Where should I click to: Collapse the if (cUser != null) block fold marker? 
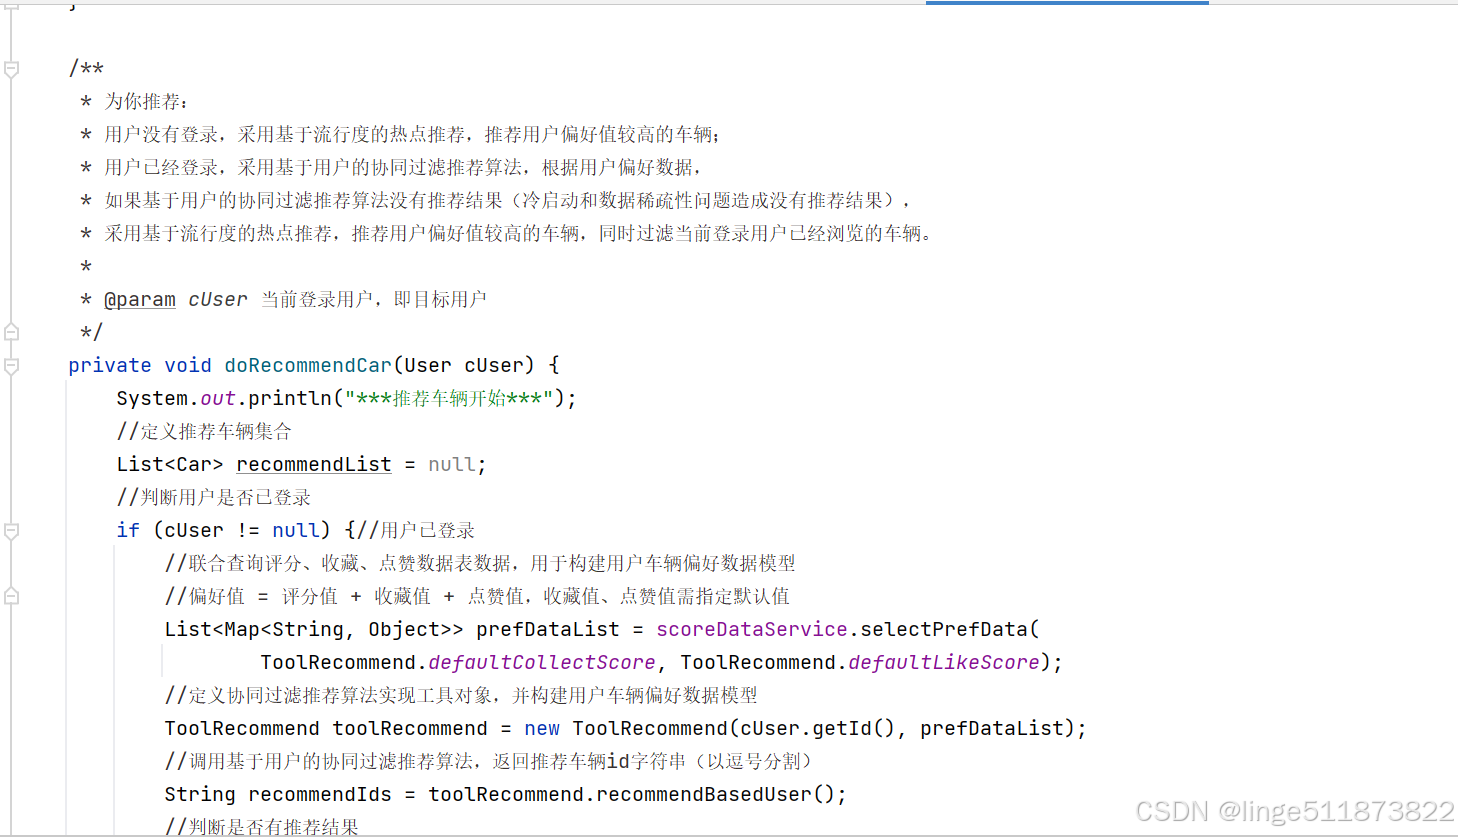[x=12, y=531]
